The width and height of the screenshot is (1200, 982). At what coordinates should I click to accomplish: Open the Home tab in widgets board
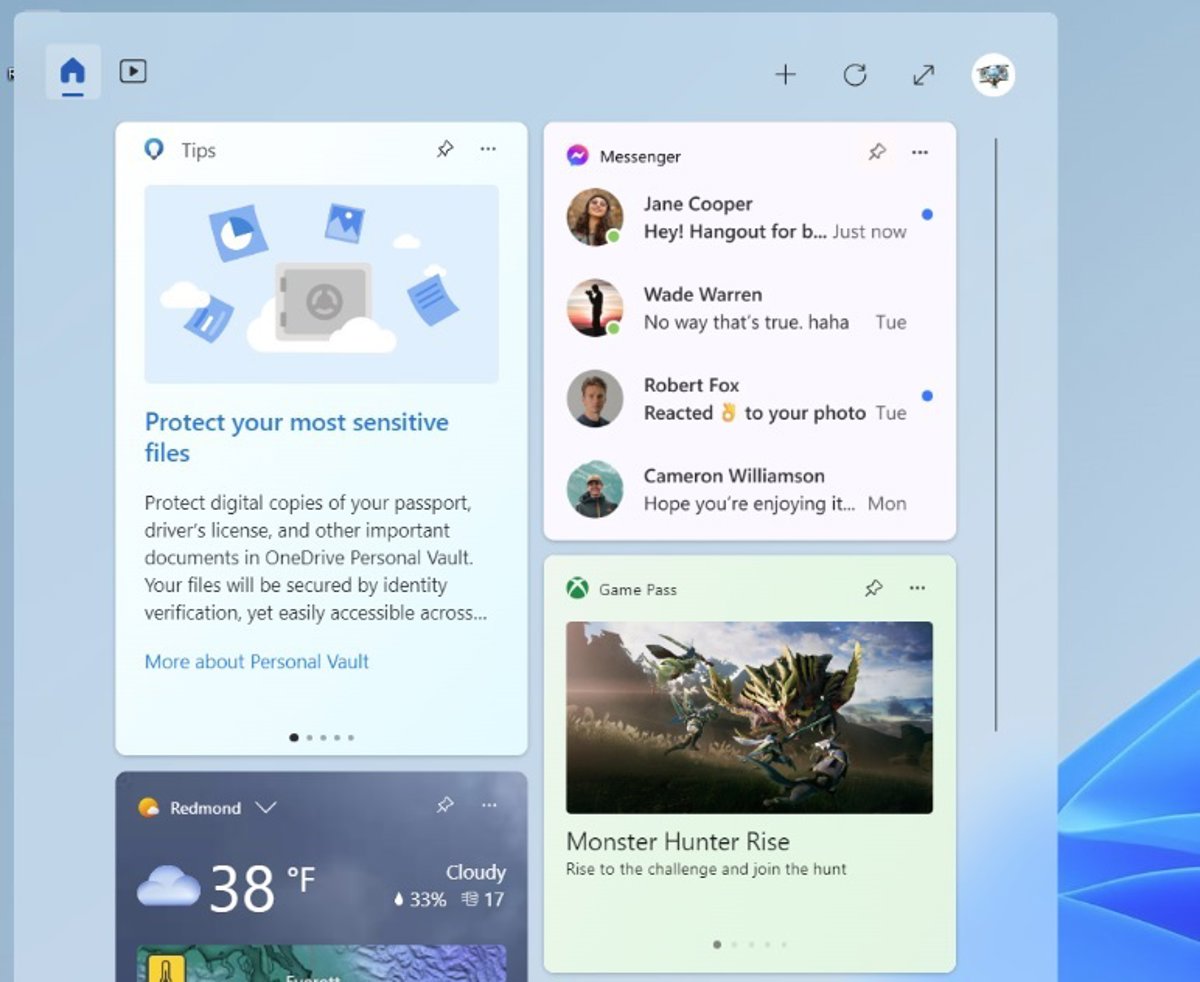coord(73,72)
